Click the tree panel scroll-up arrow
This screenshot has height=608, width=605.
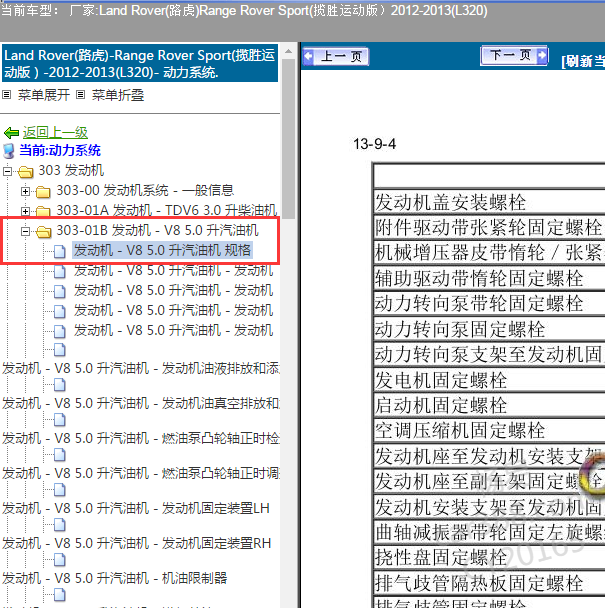[289, 51]
